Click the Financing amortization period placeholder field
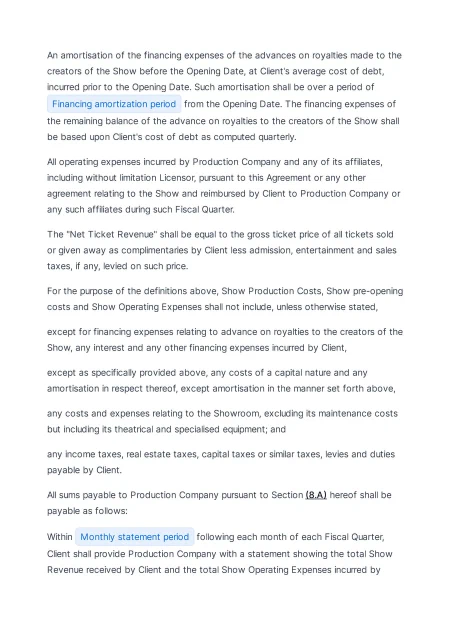Image resolution: width=450 pixels, height=636 pixels. pos(114,104)
